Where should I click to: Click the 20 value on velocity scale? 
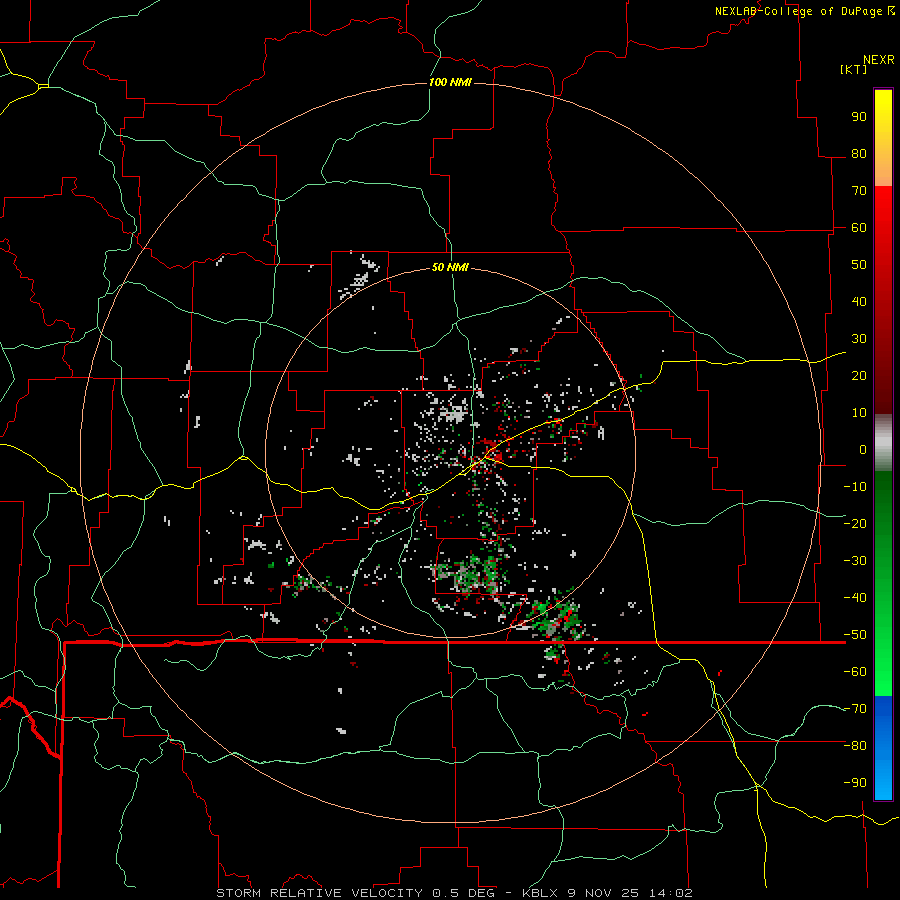tap(859, 375)
